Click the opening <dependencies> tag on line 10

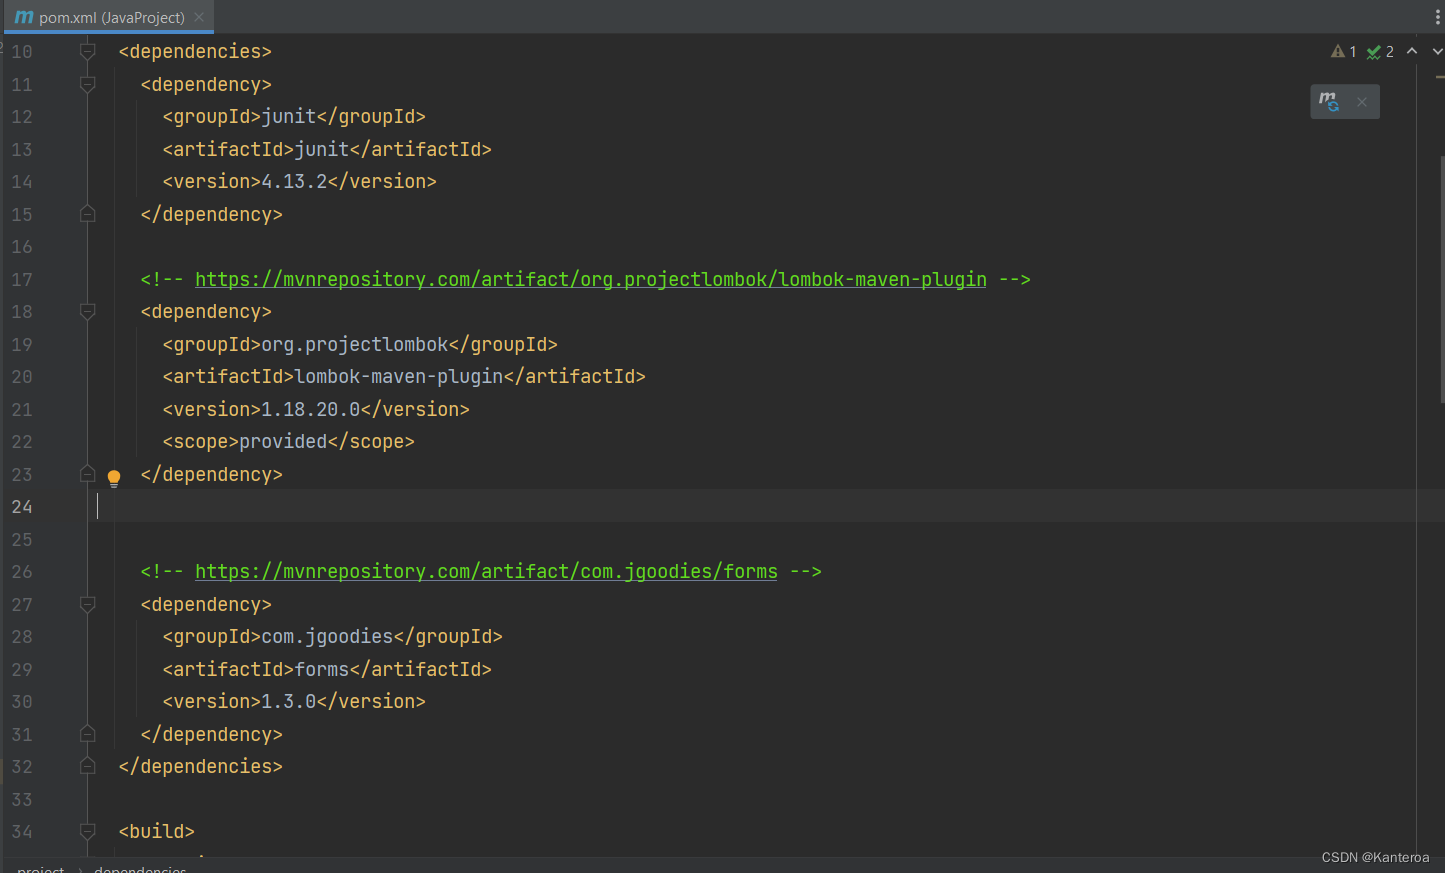pos(195,51)
